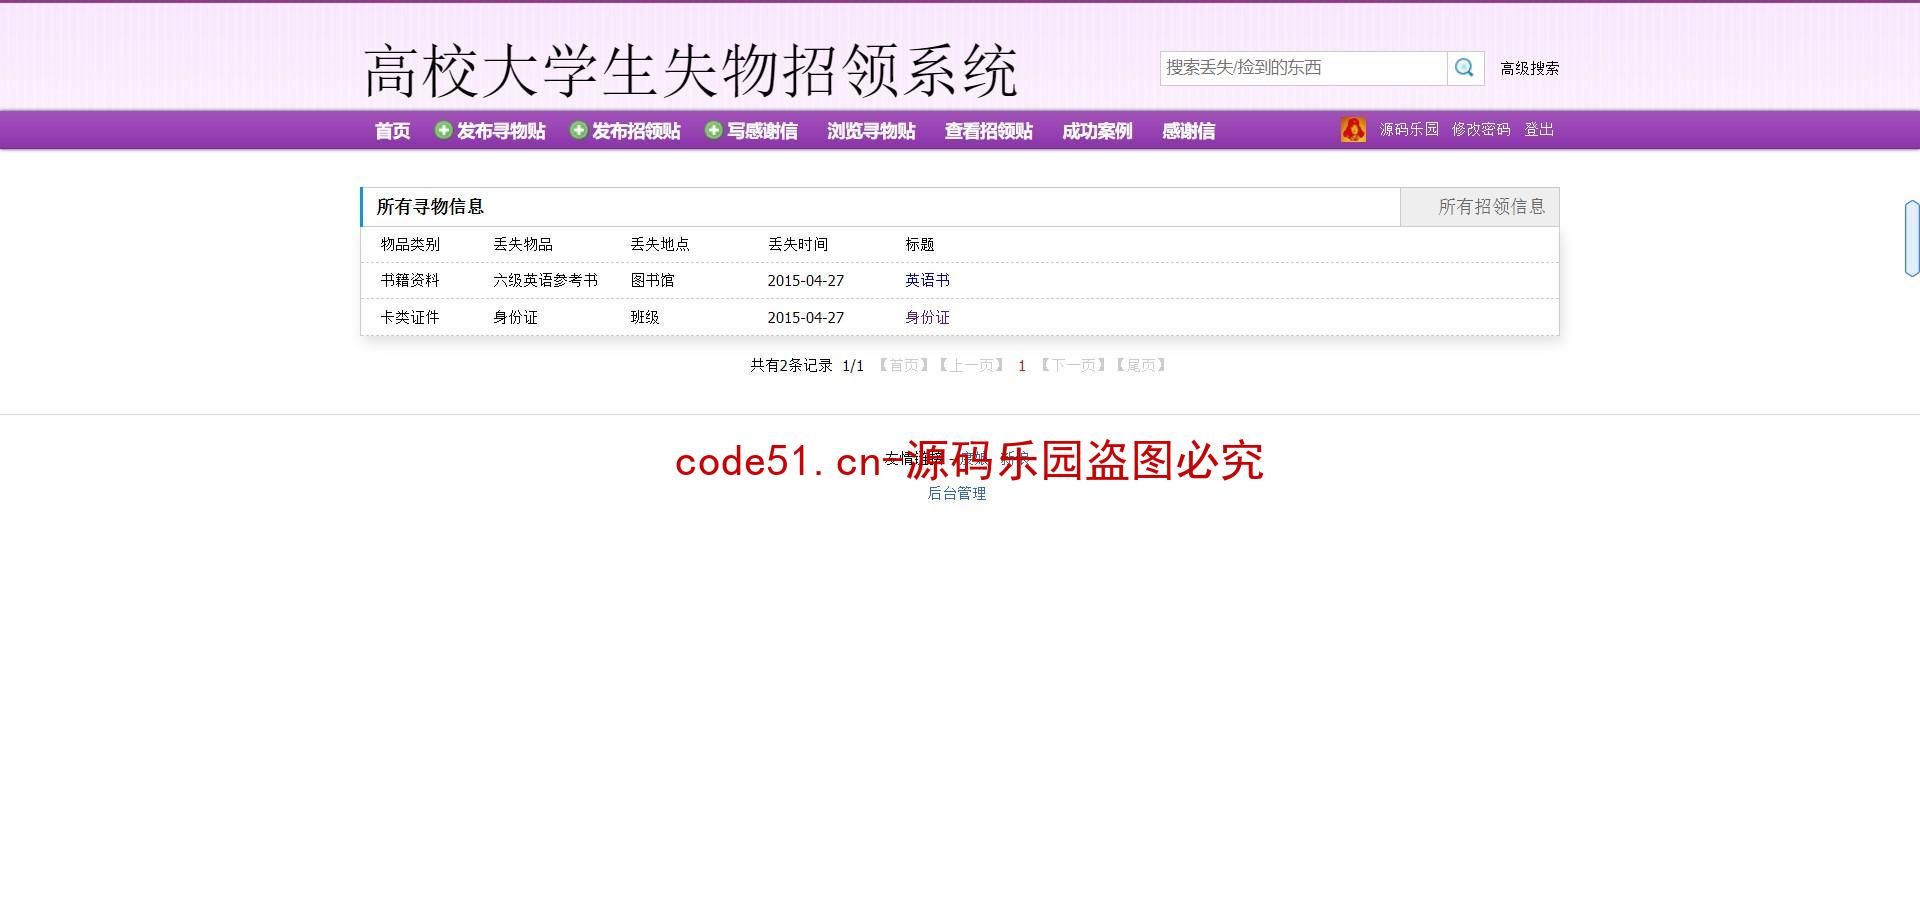
Task: Click the 高校大学生失物招领系统 site title
Action: click(x=690, y=71)
